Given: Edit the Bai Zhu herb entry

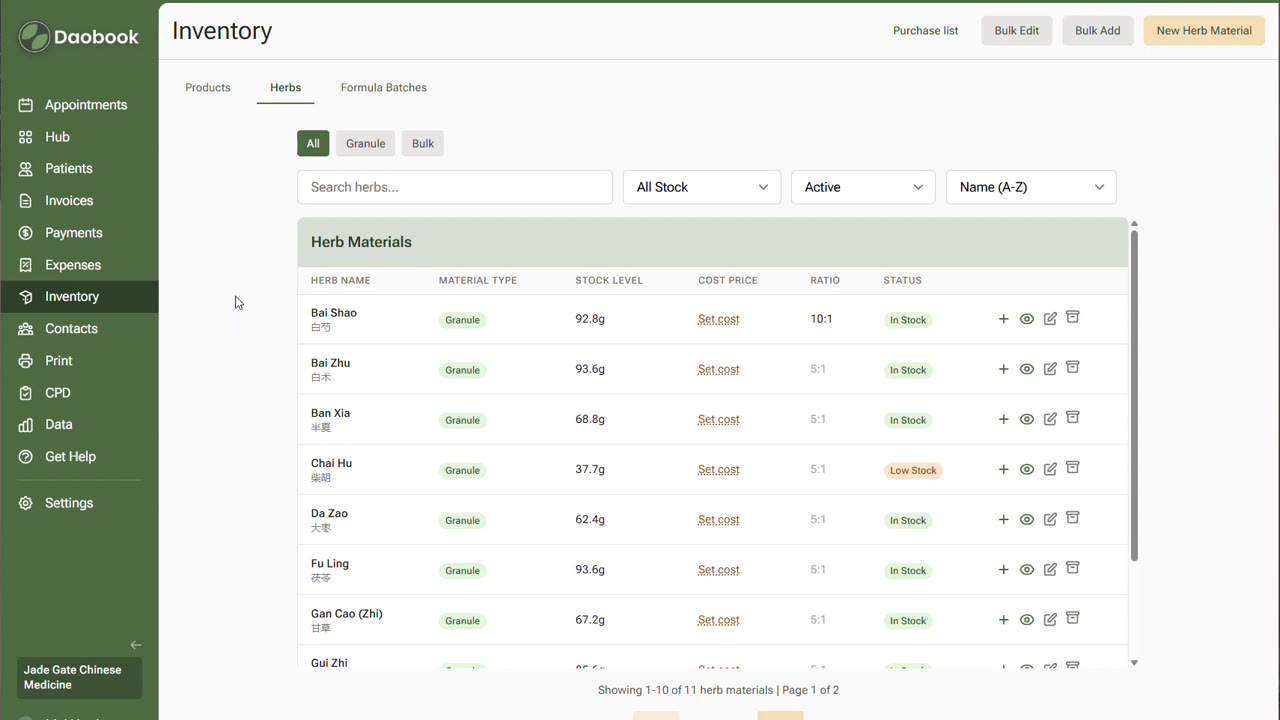Looking at the screenshot, I should pyautogui.click(x=1050, y=369).
